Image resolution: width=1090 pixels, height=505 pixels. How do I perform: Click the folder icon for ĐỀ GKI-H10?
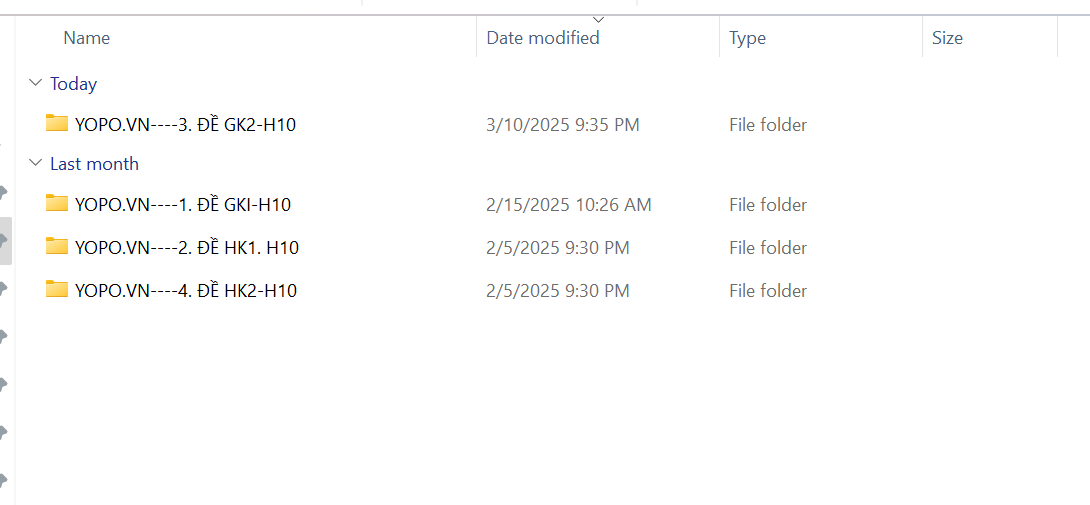tap(57, 204)
